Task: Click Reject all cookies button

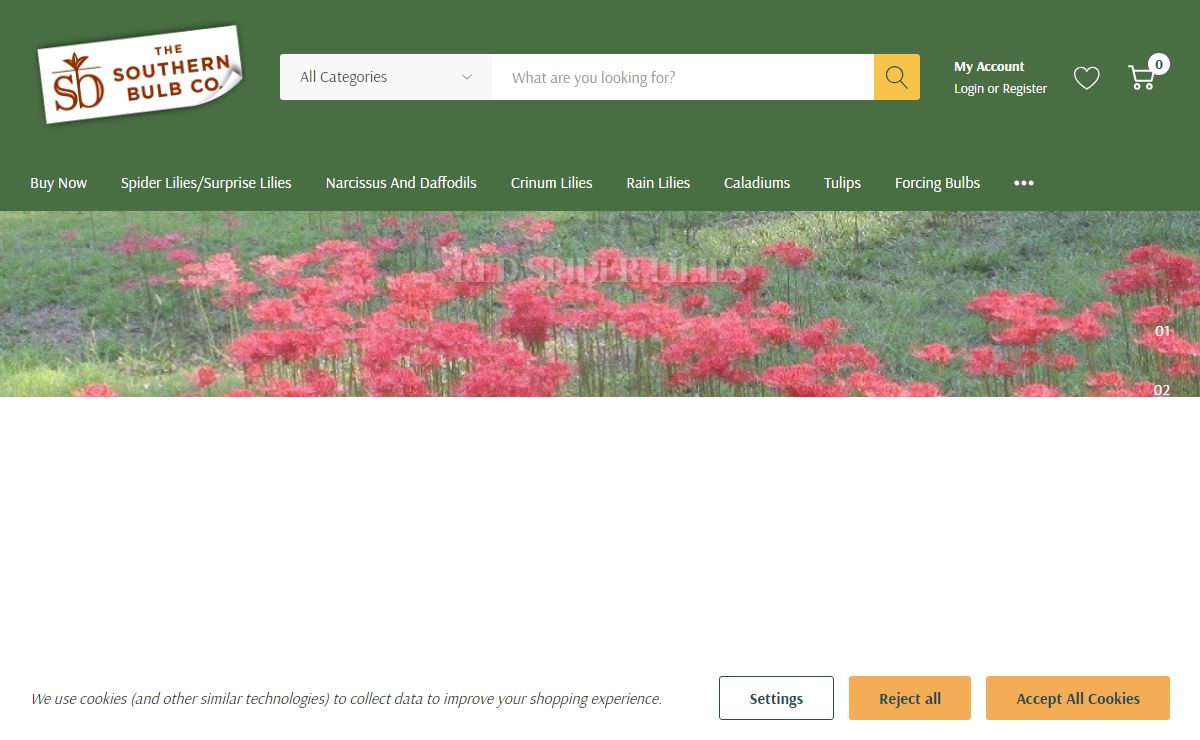Action: point(910,698)
